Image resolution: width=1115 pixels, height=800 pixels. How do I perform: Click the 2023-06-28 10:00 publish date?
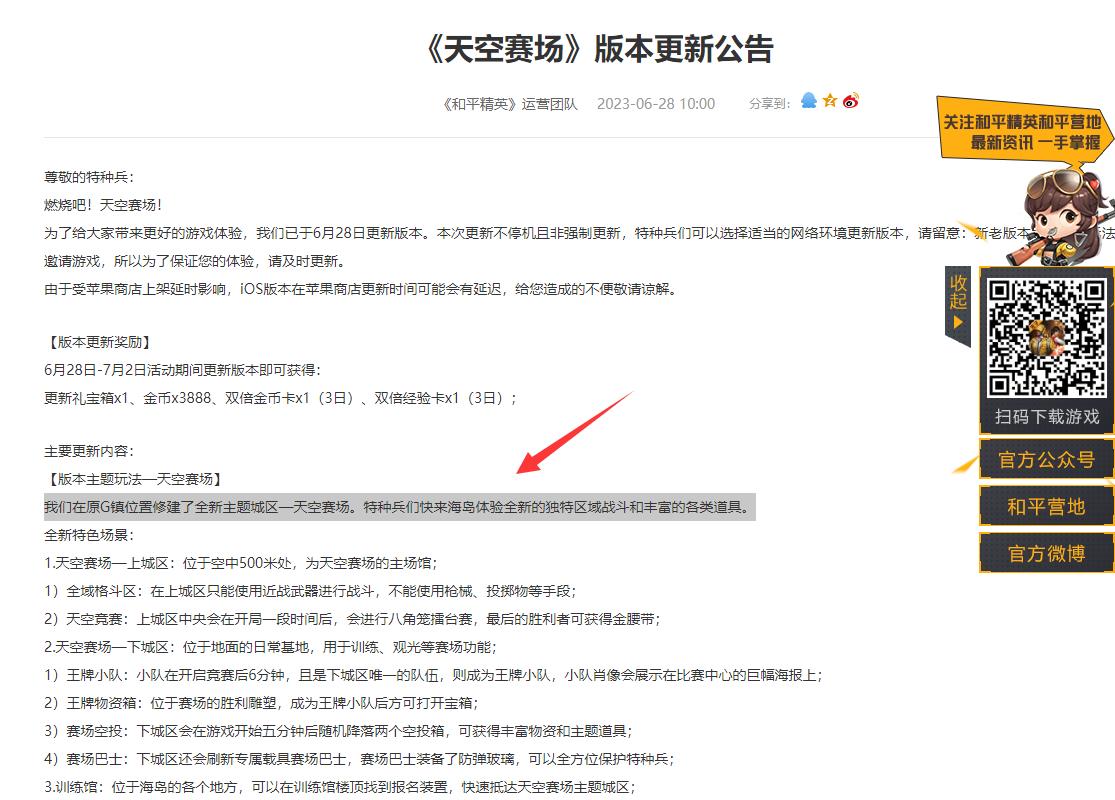point(656,103)
